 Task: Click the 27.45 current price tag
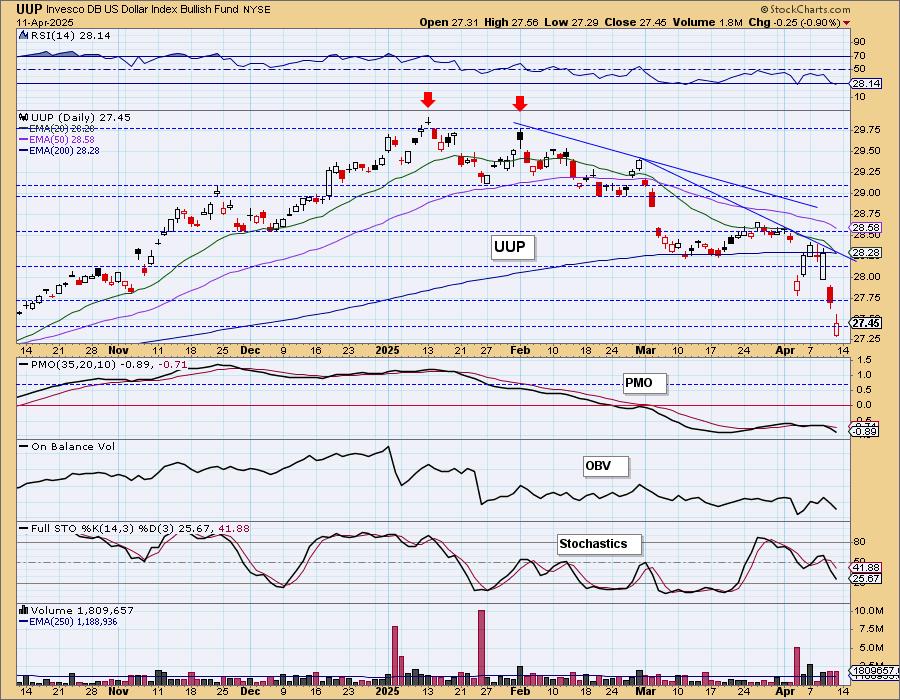[866, 324]
